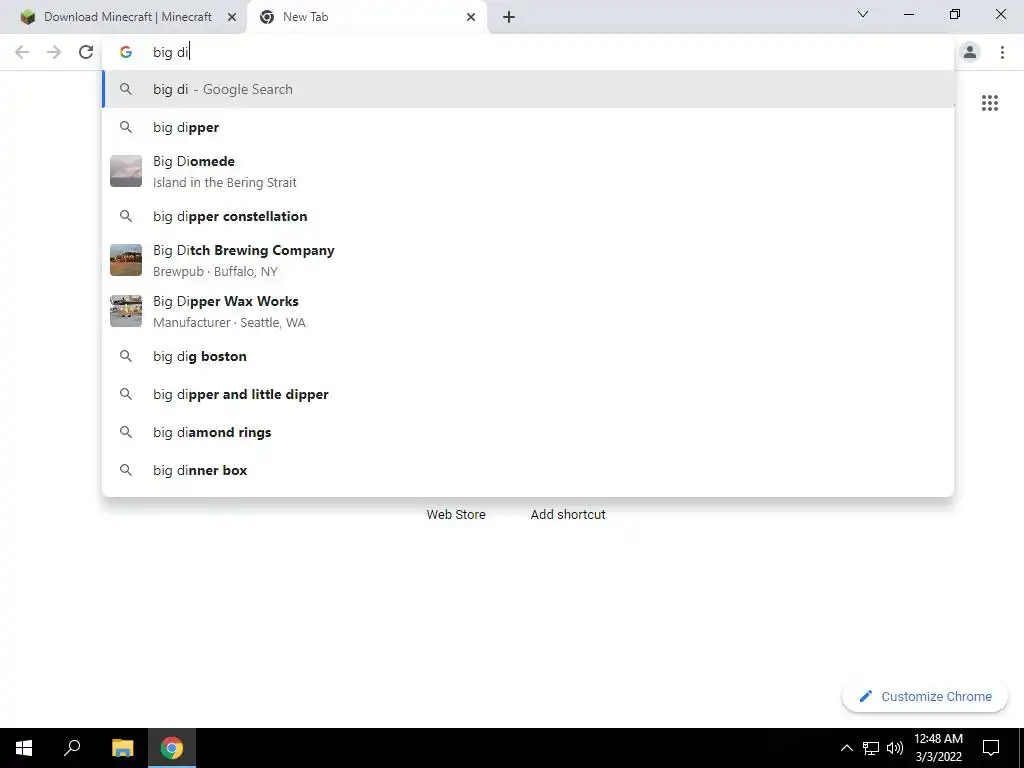
Task: Click the browser forward arrow
Action: pyautogui.click(x=54, y=52)
